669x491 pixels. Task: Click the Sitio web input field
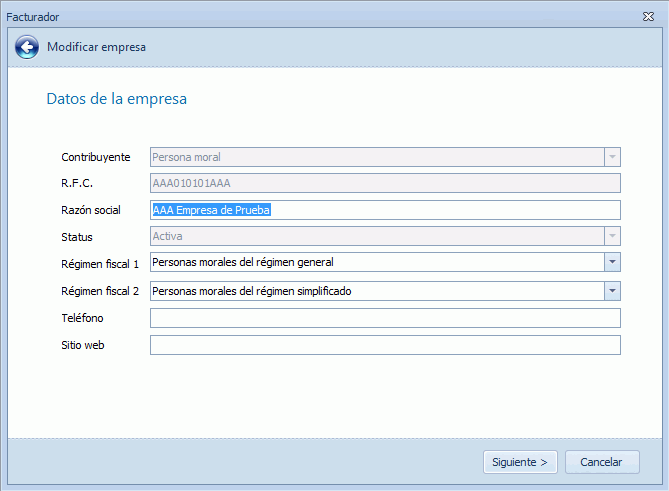click(x=385, y=345)
